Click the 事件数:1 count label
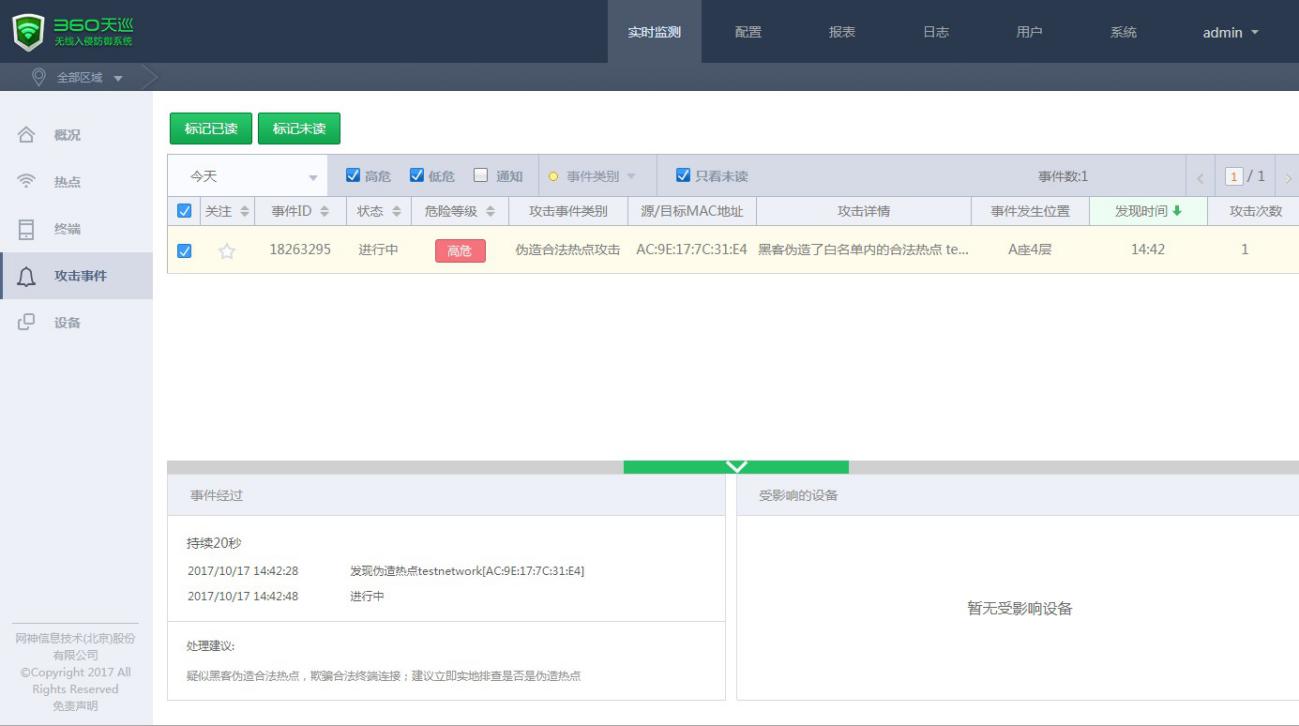Image resolution: width=1299 pixels, height=726 pixels. click(x=1063, y=176)
